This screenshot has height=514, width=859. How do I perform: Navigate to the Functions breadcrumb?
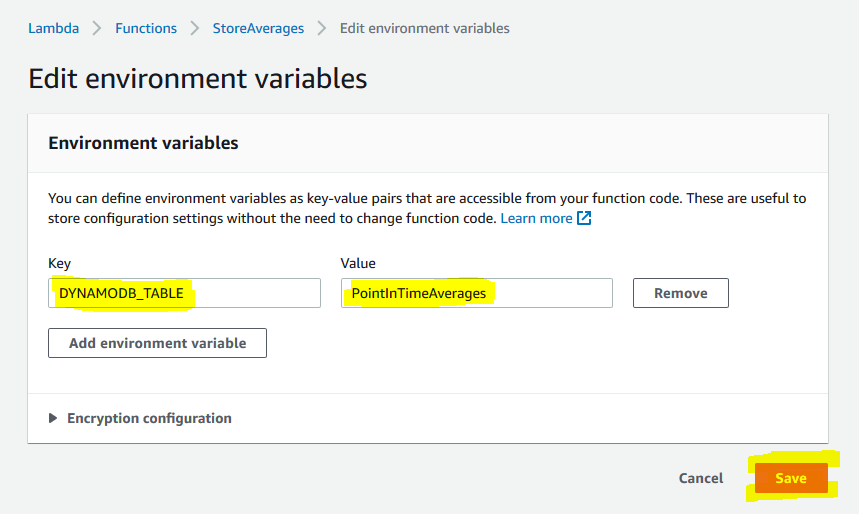[x=146, y=28]
